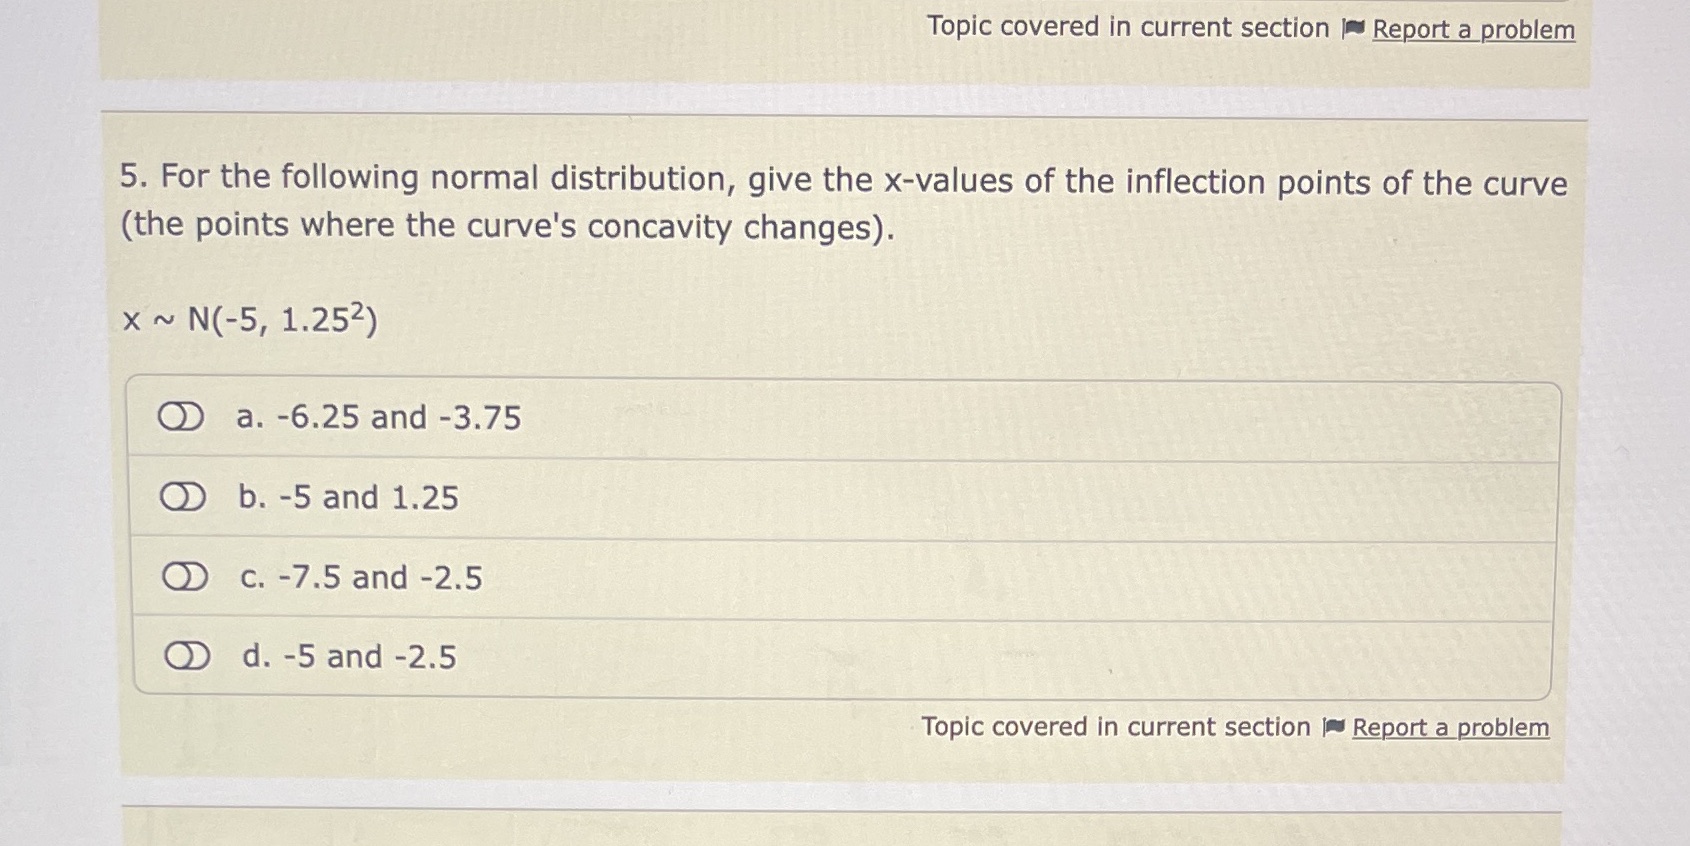Viewport: 1690px width, 846px height.
Task: Click bottom Topic covered in current section label
Action: 1117,727
